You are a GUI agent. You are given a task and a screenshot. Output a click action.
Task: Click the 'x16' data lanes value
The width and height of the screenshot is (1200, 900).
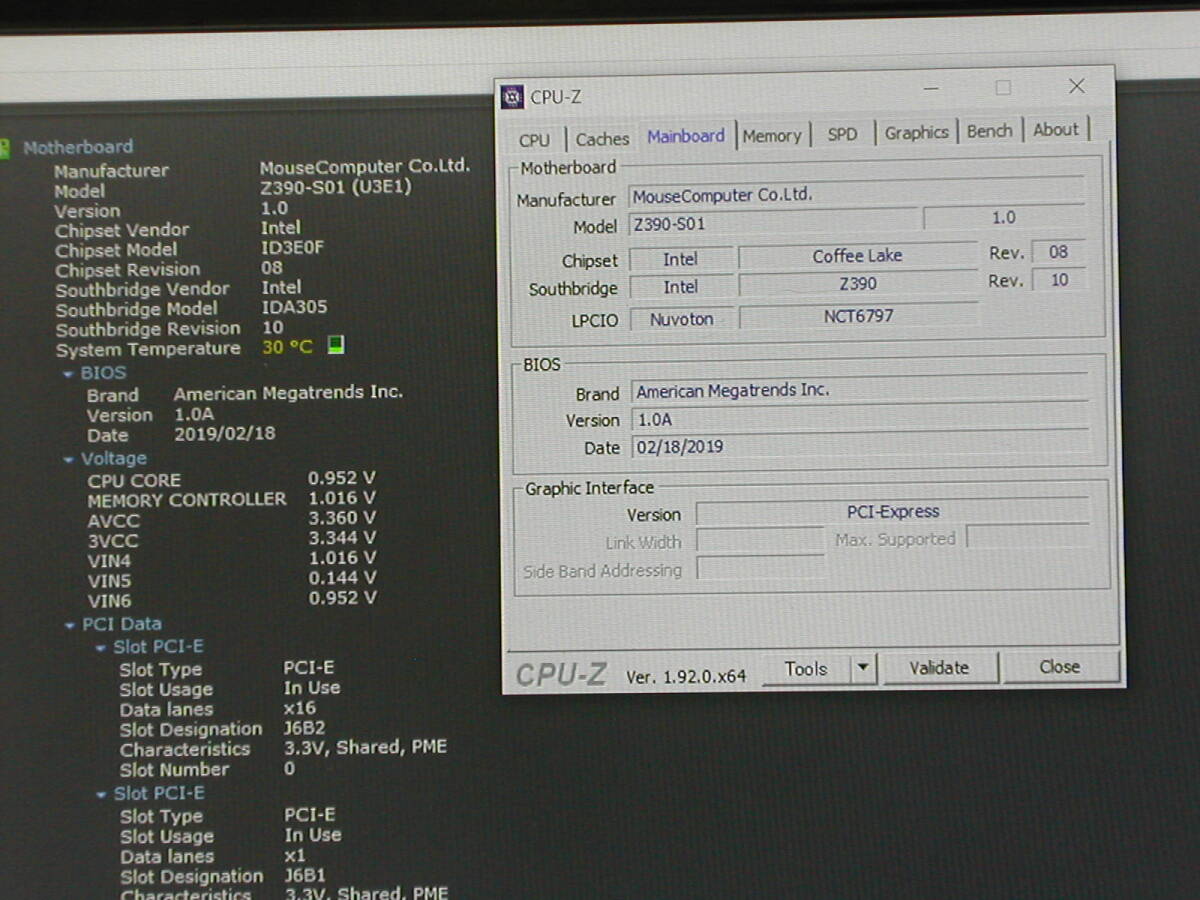(299, 709)
